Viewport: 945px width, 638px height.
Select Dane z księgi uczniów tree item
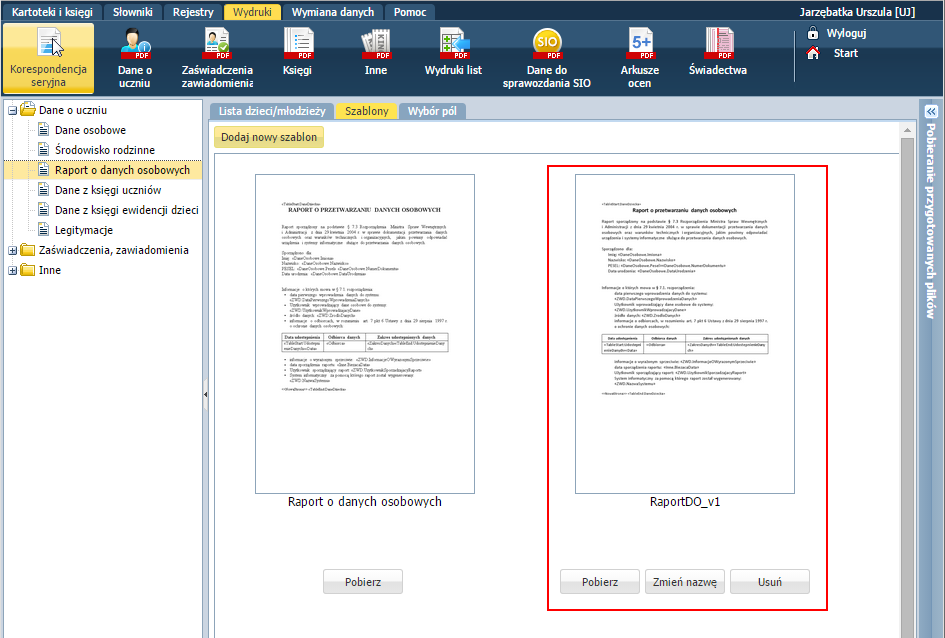(108, 190)
